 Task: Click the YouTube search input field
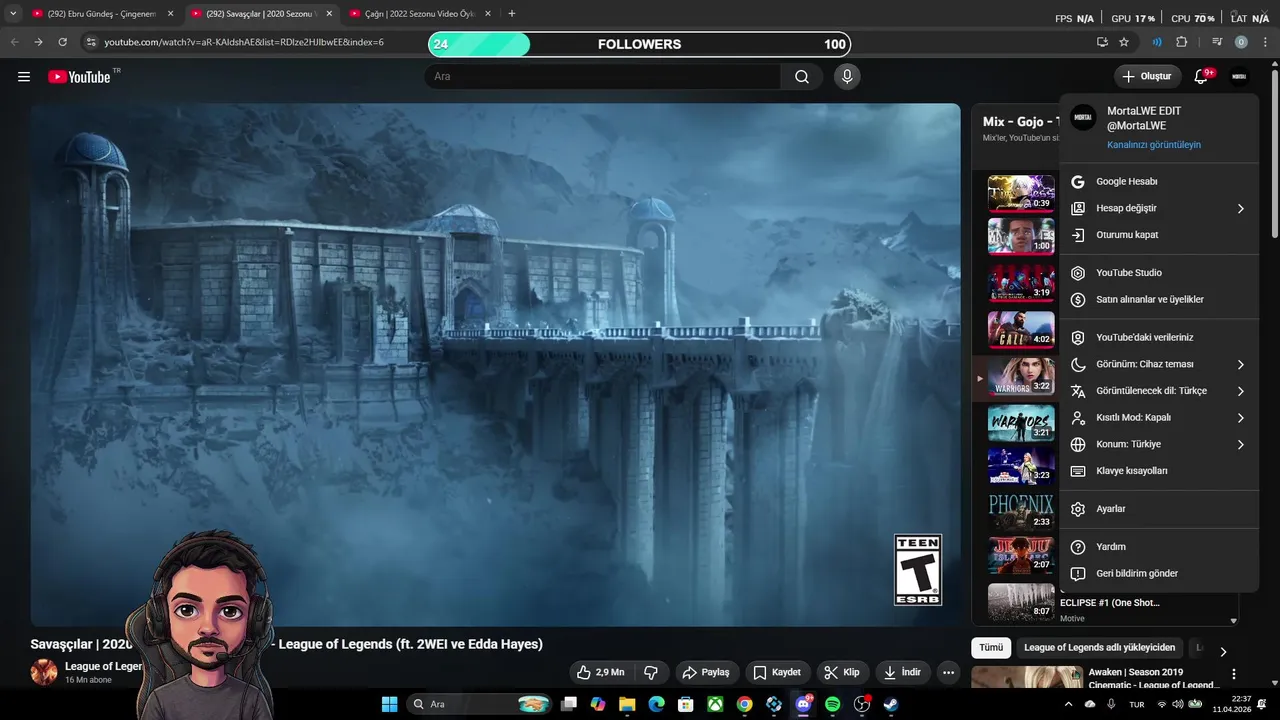coord(604,77)
